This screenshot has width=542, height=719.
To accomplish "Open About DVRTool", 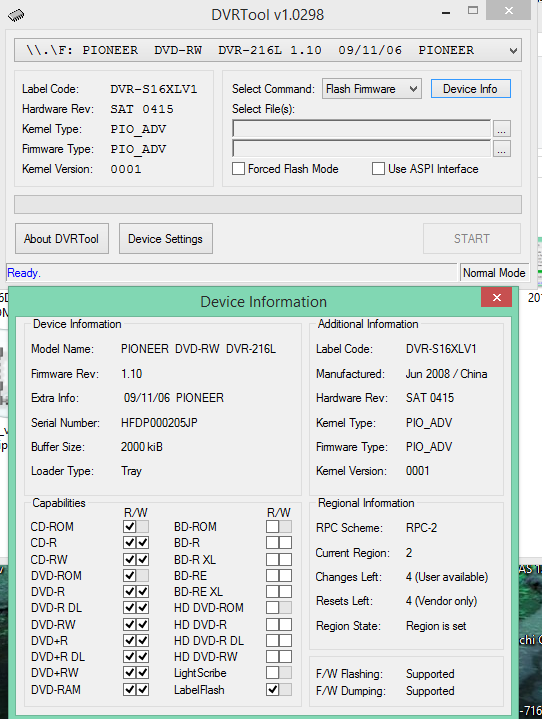I will [x=62, y=239].
